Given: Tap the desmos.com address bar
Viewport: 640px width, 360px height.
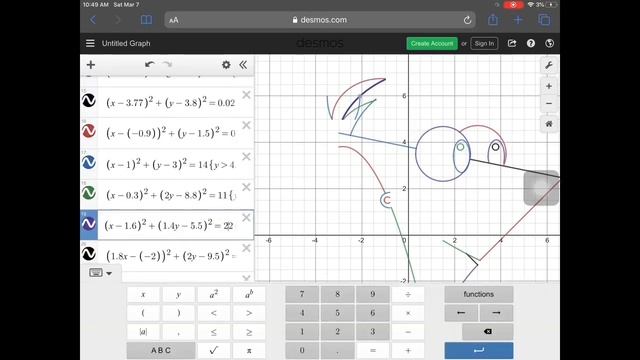Looking at the screenshot, I should [x=320, y=20].
